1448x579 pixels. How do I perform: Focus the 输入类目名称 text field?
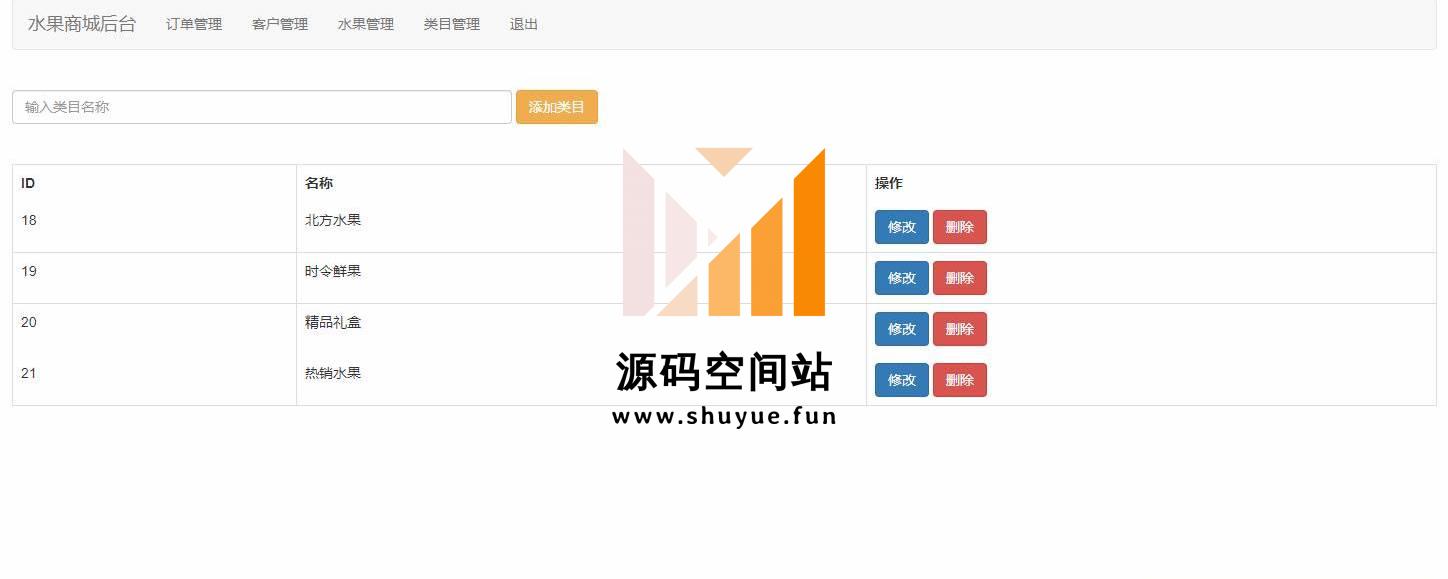point(262,107)
